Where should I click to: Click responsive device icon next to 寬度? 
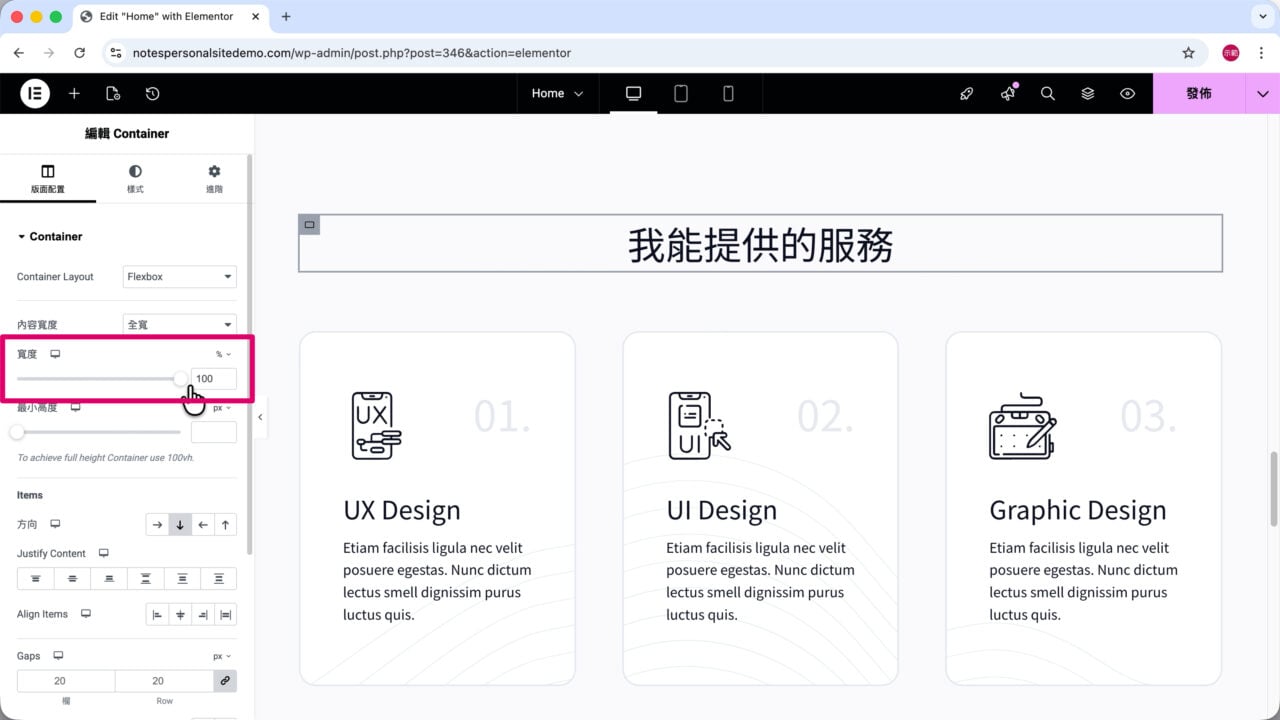pyautogui.click(x=56, y=354)
